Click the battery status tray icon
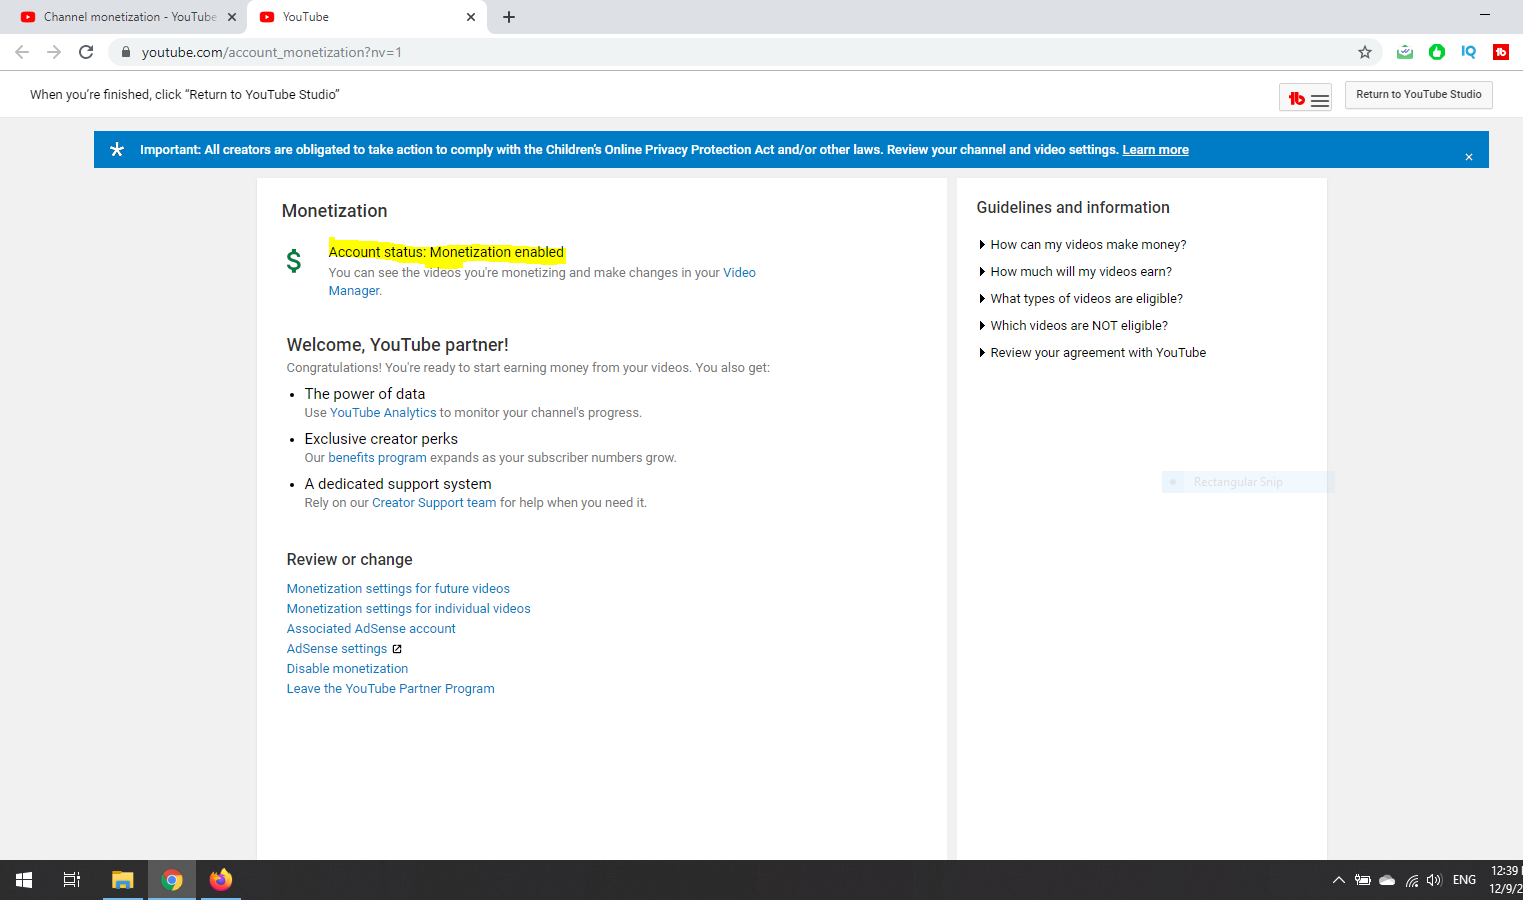Screen dimensions: 1523x900 (1363, 880)
